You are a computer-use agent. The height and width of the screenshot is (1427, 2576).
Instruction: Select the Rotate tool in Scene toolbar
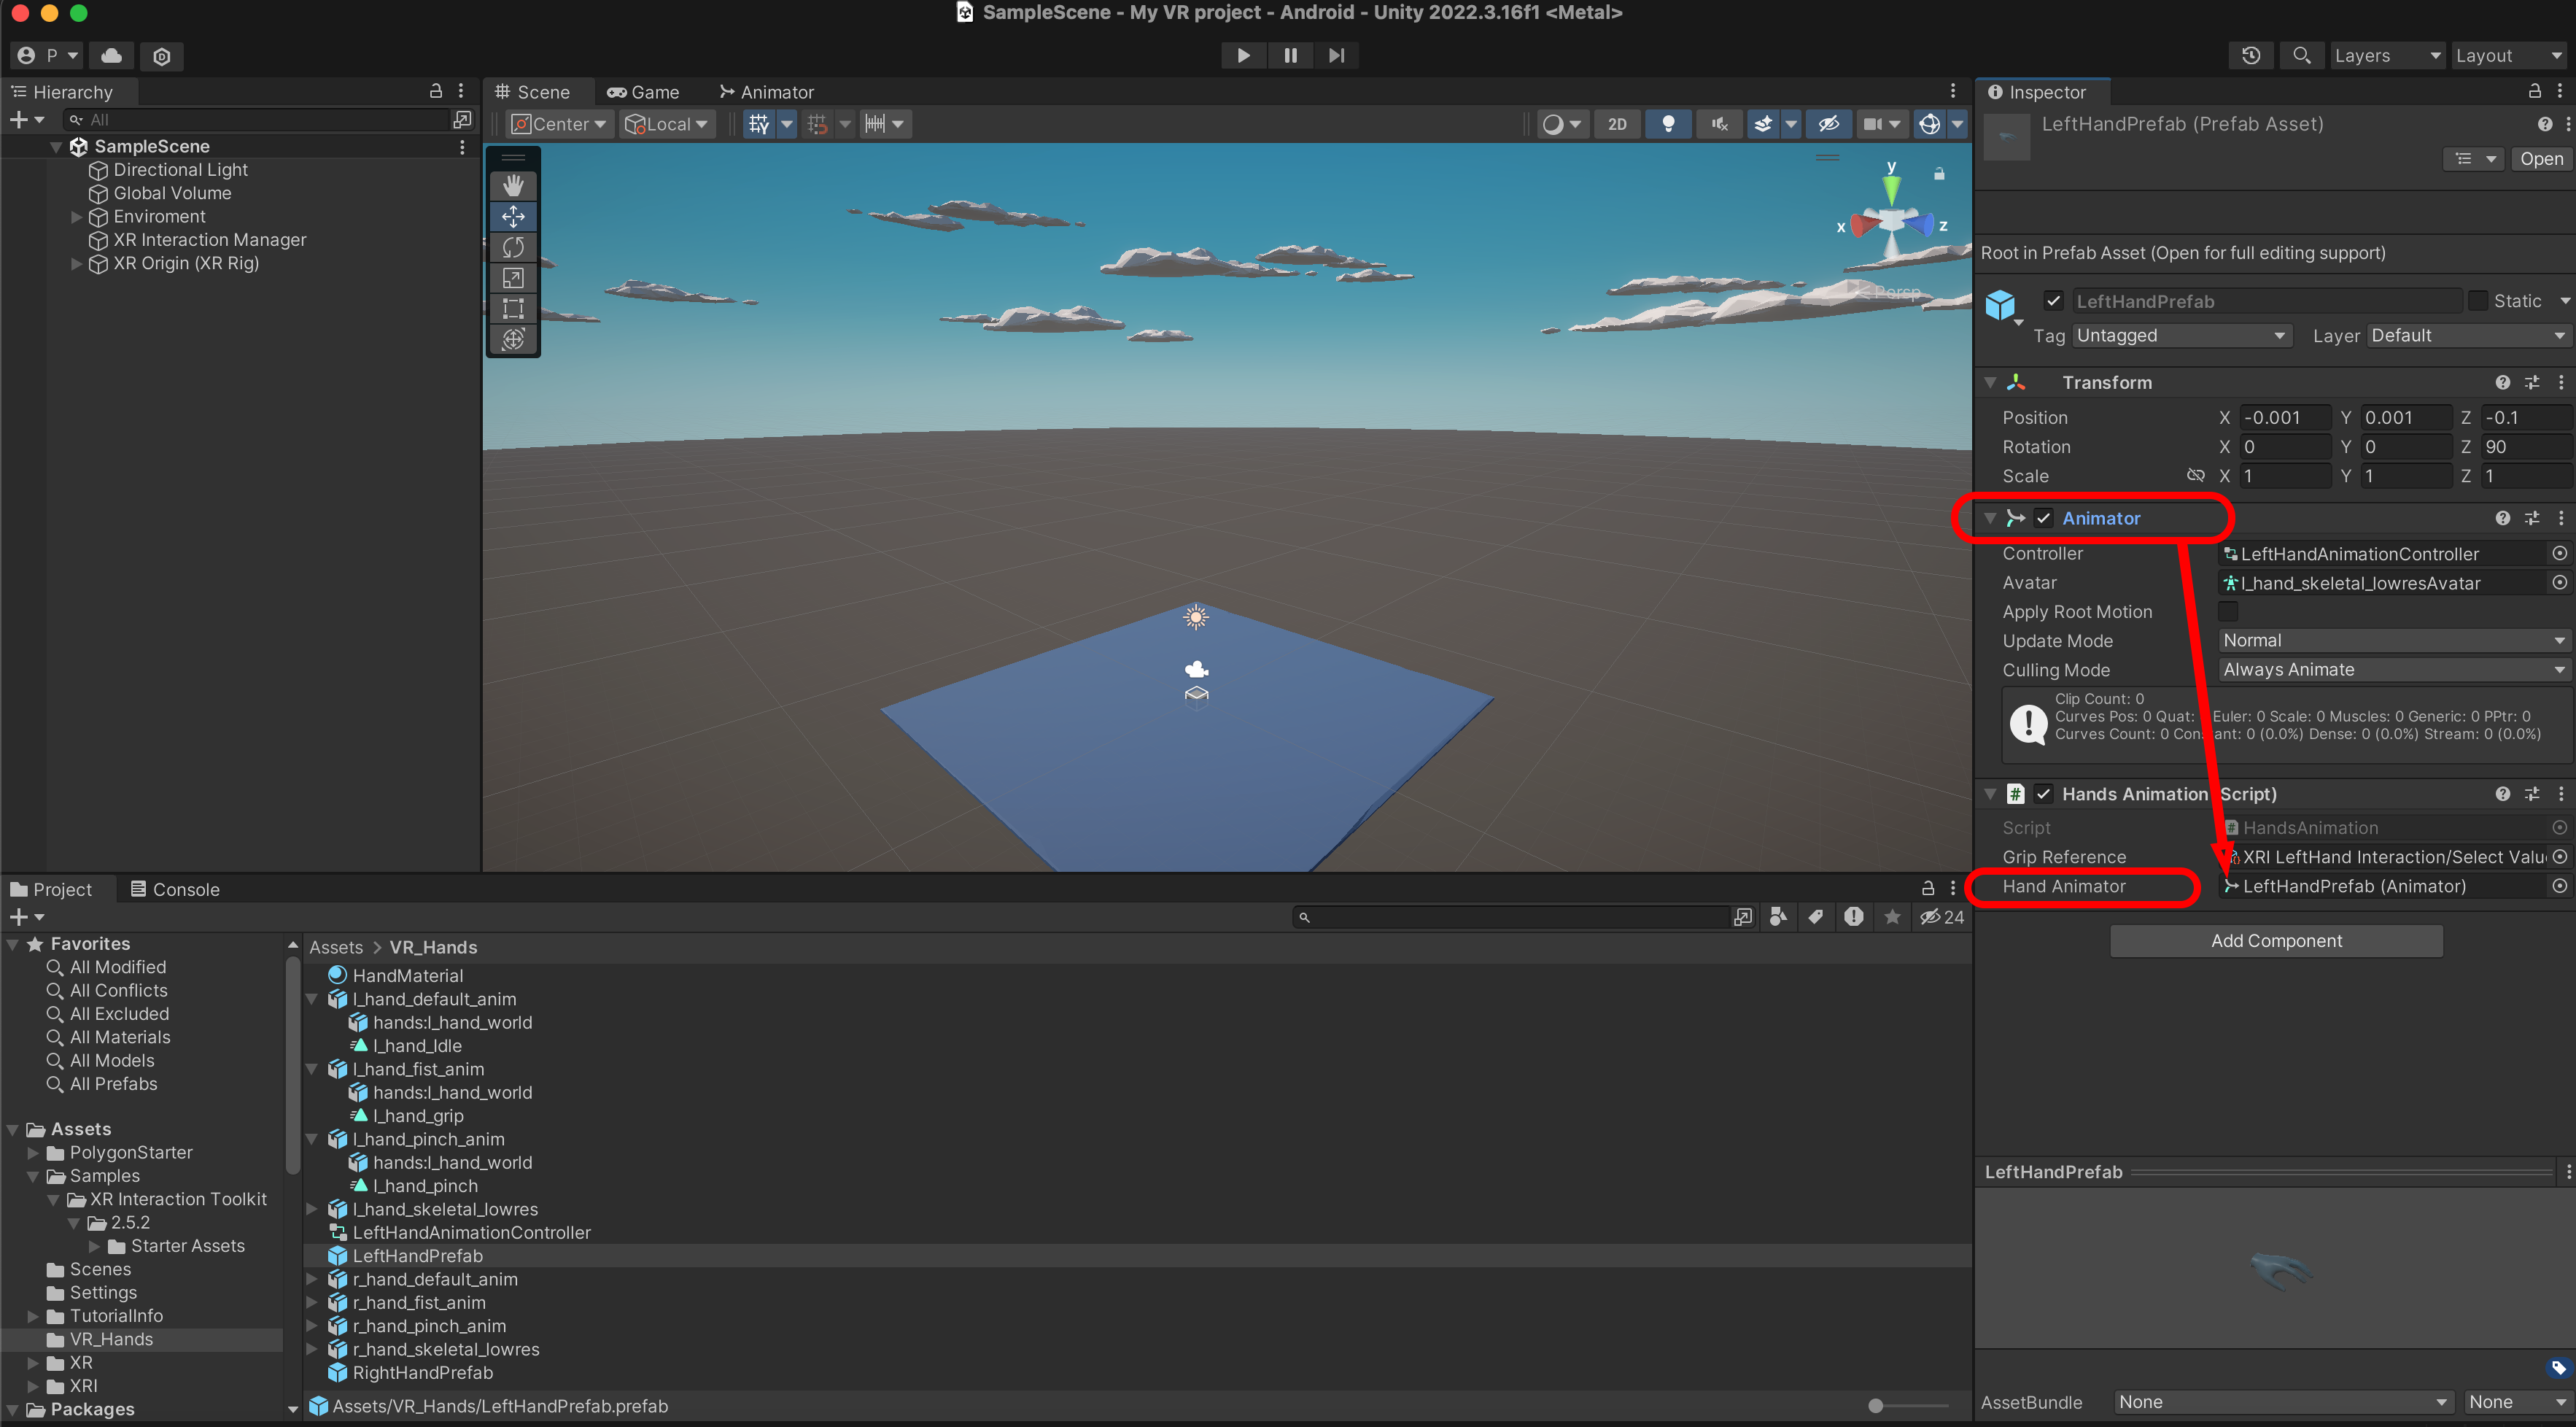coord(513,247)
